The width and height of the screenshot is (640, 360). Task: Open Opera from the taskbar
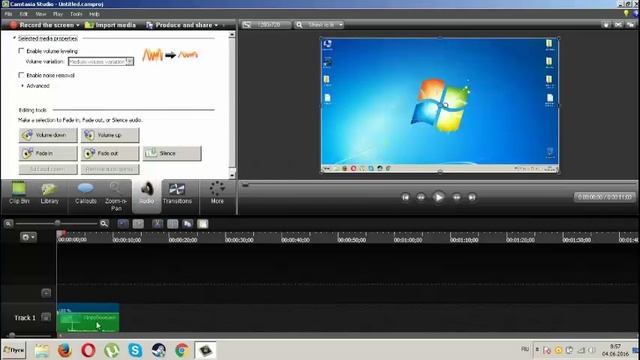pos(88,350)
